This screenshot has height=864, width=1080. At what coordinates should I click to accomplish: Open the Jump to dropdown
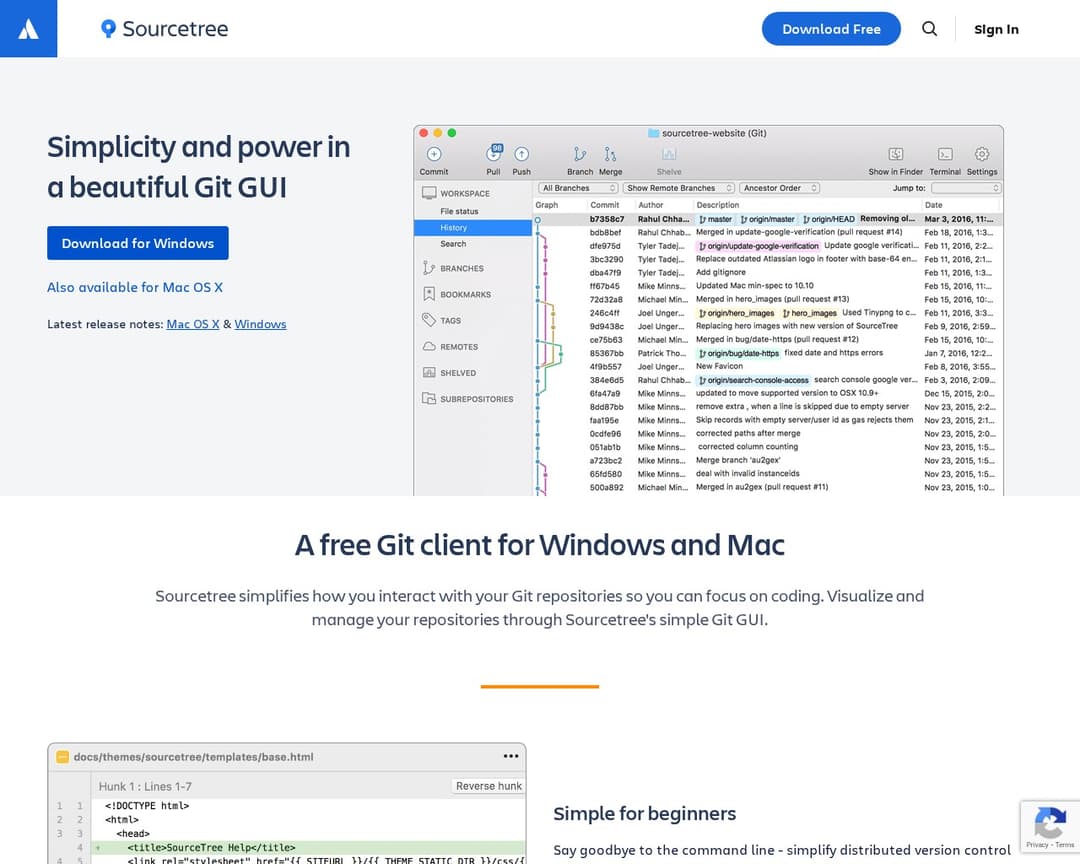(x=966, y=188)
